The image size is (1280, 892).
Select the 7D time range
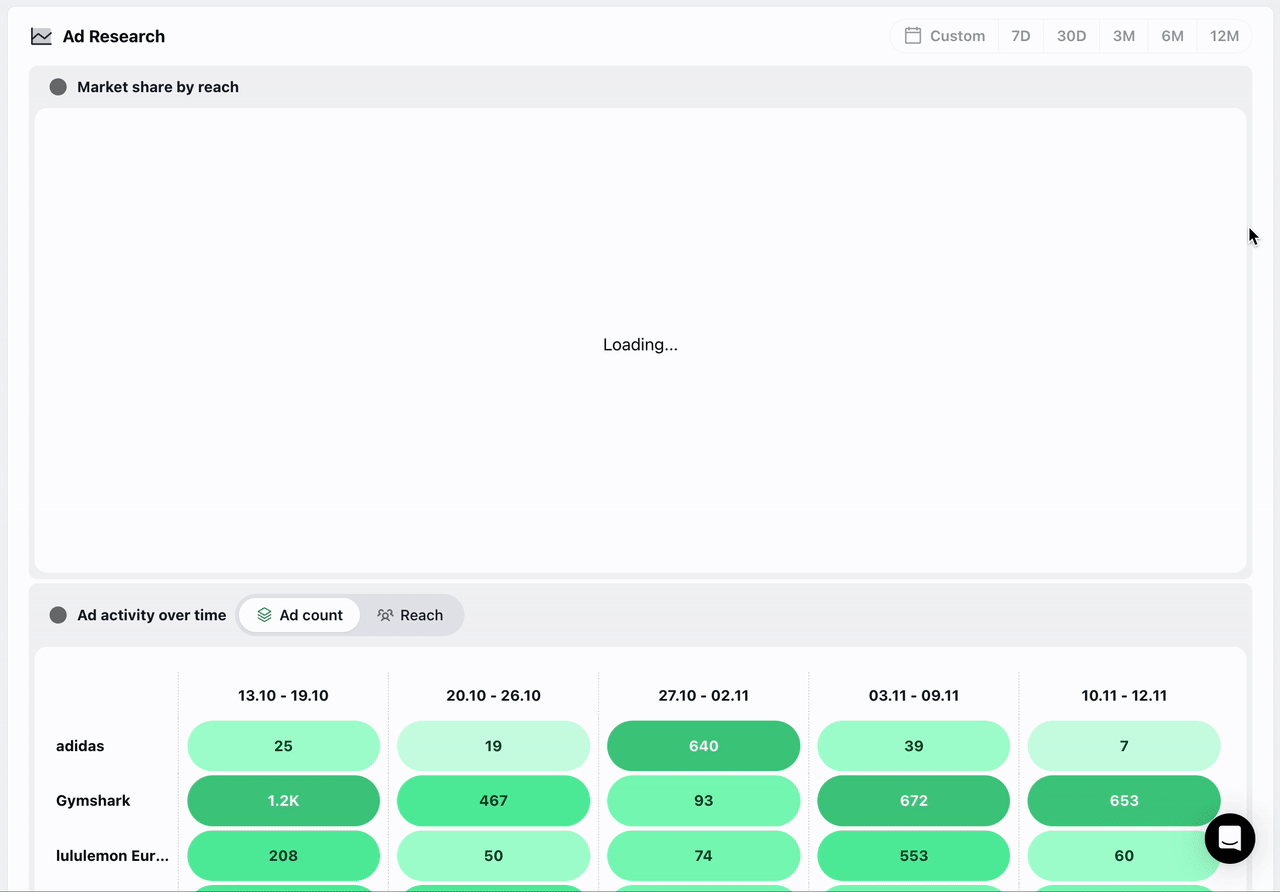pos(1020,36)
